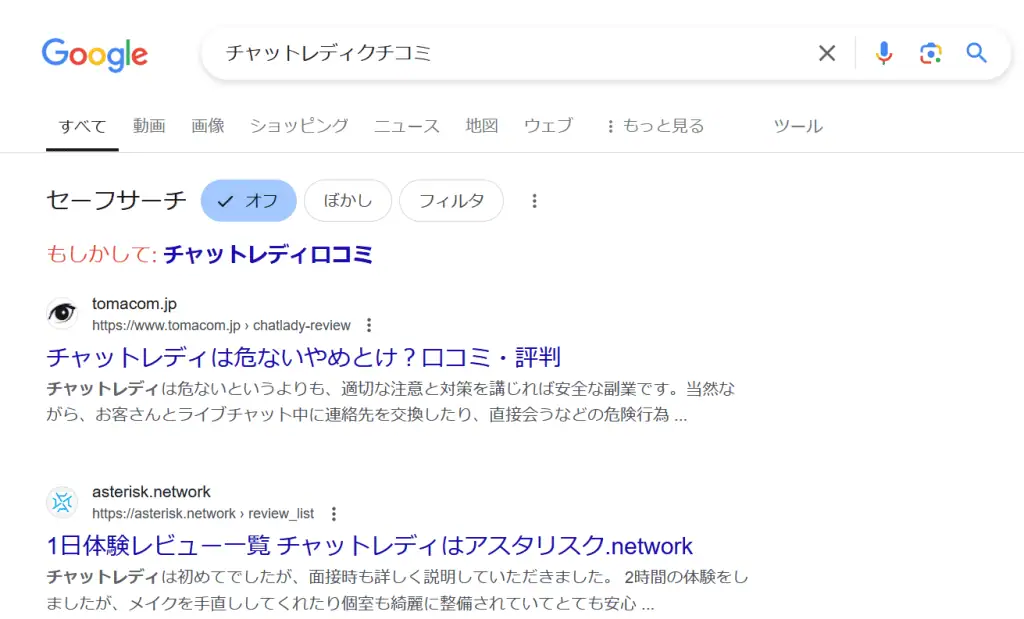The image size is (1024, 619).
Task: Open Google Lens image search icon
Action: pos(931,53)
